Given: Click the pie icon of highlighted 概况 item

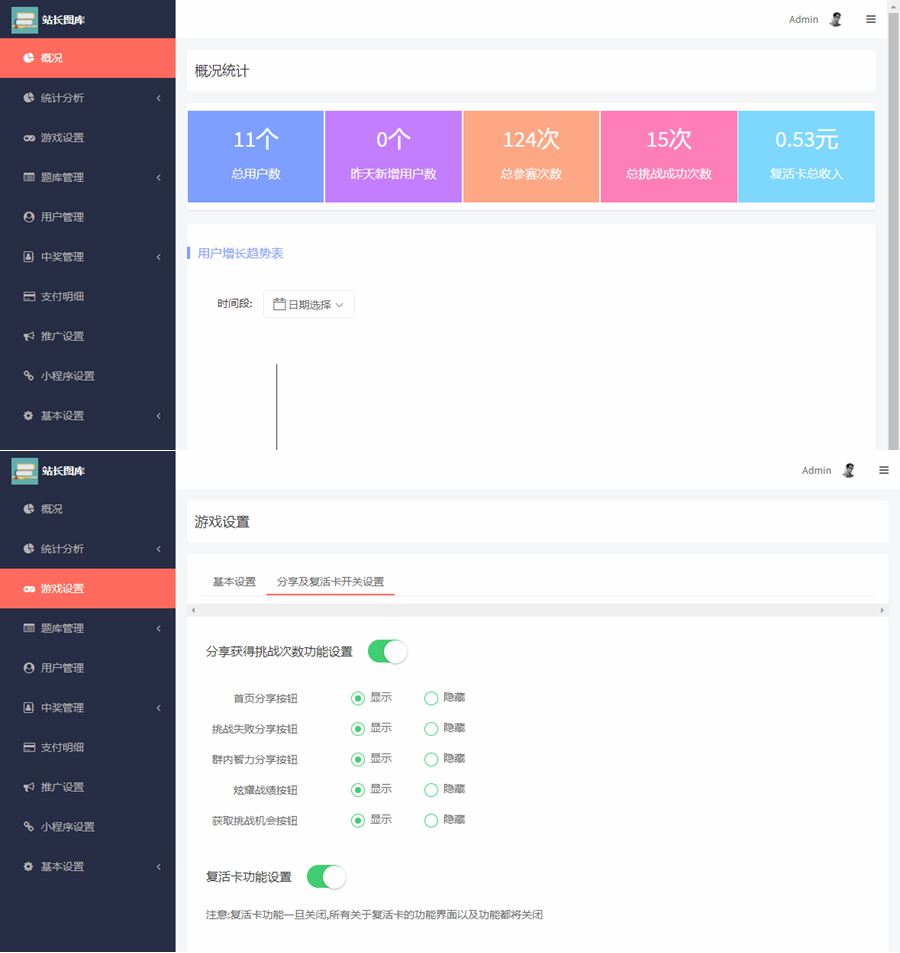Looking at the screenshot, I should 29,58.
